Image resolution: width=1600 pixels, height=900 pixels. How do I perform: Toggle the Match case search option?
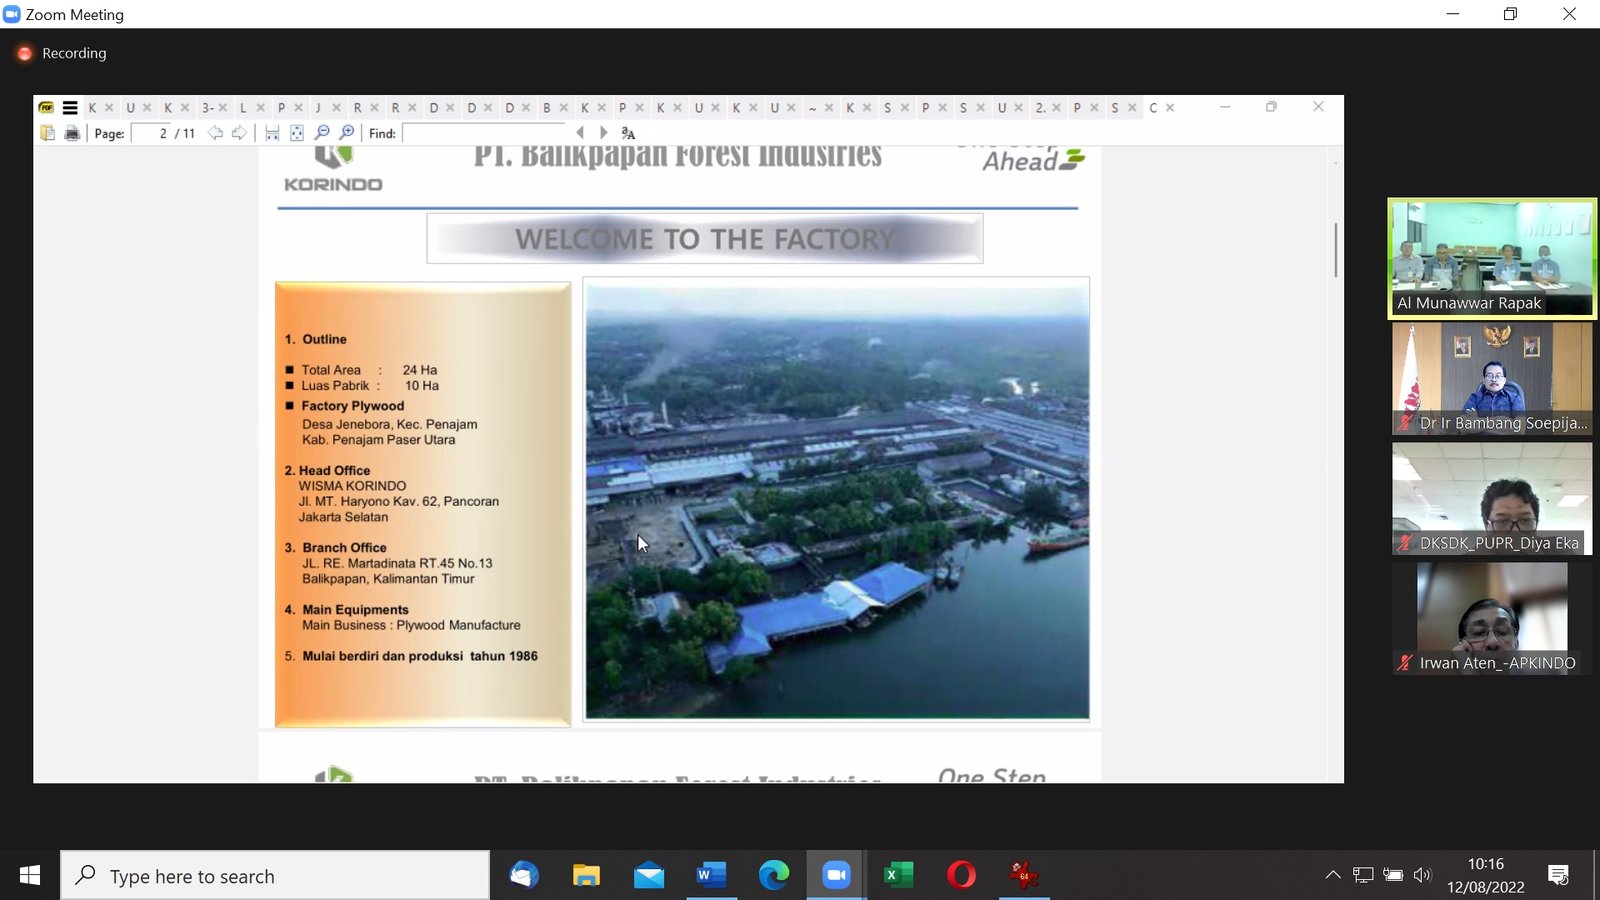628,133
